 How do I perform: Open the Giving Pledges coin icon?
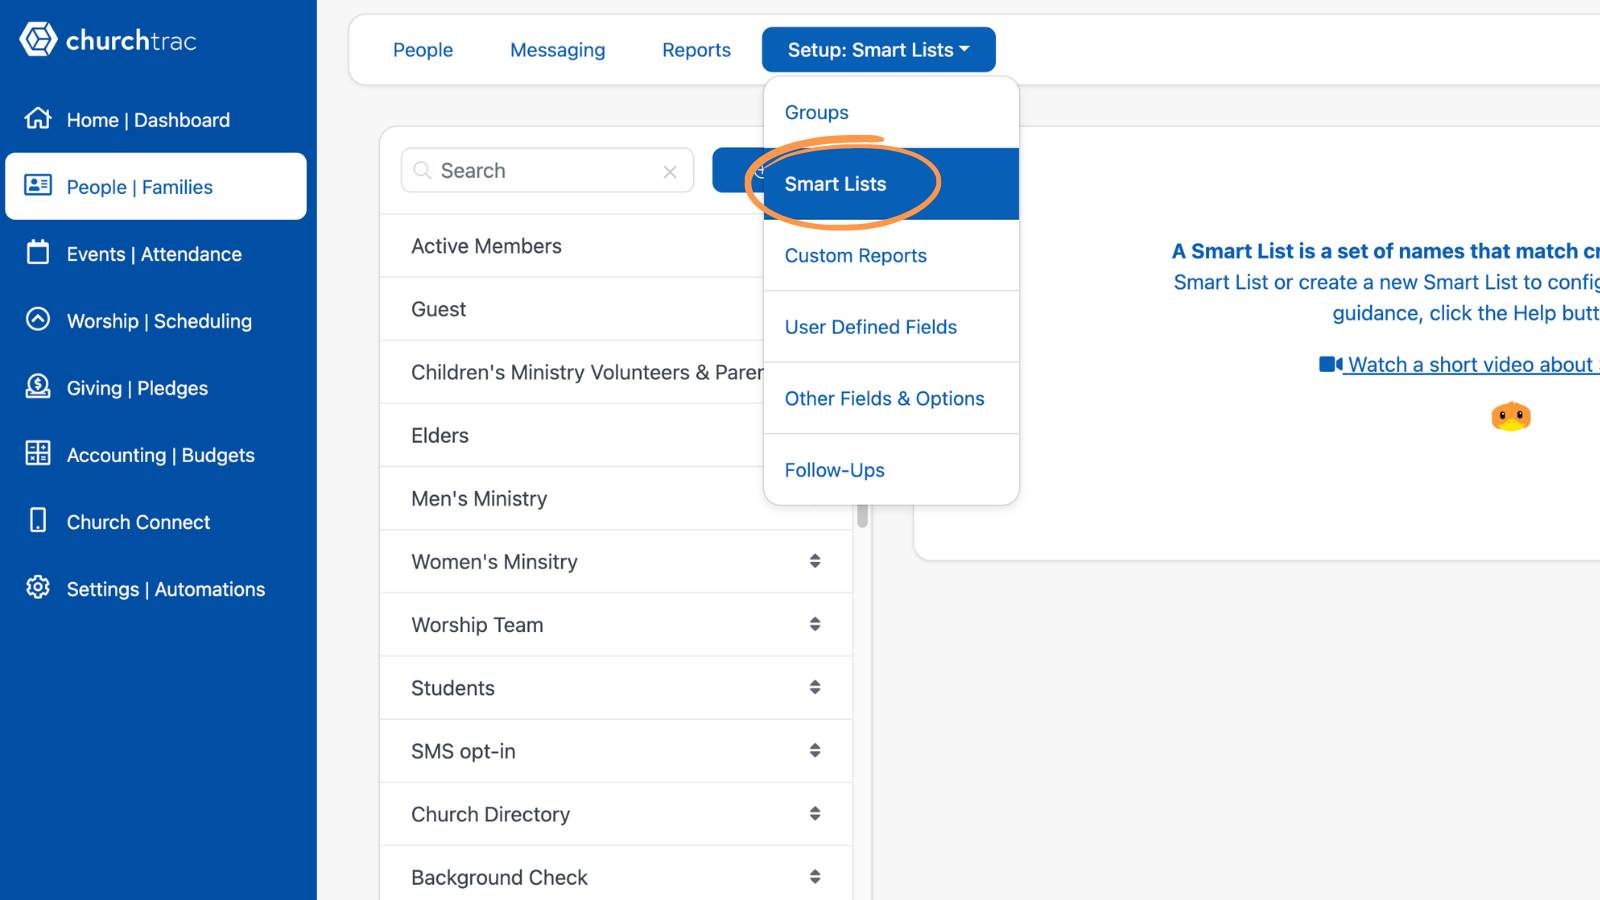[38, 386]
